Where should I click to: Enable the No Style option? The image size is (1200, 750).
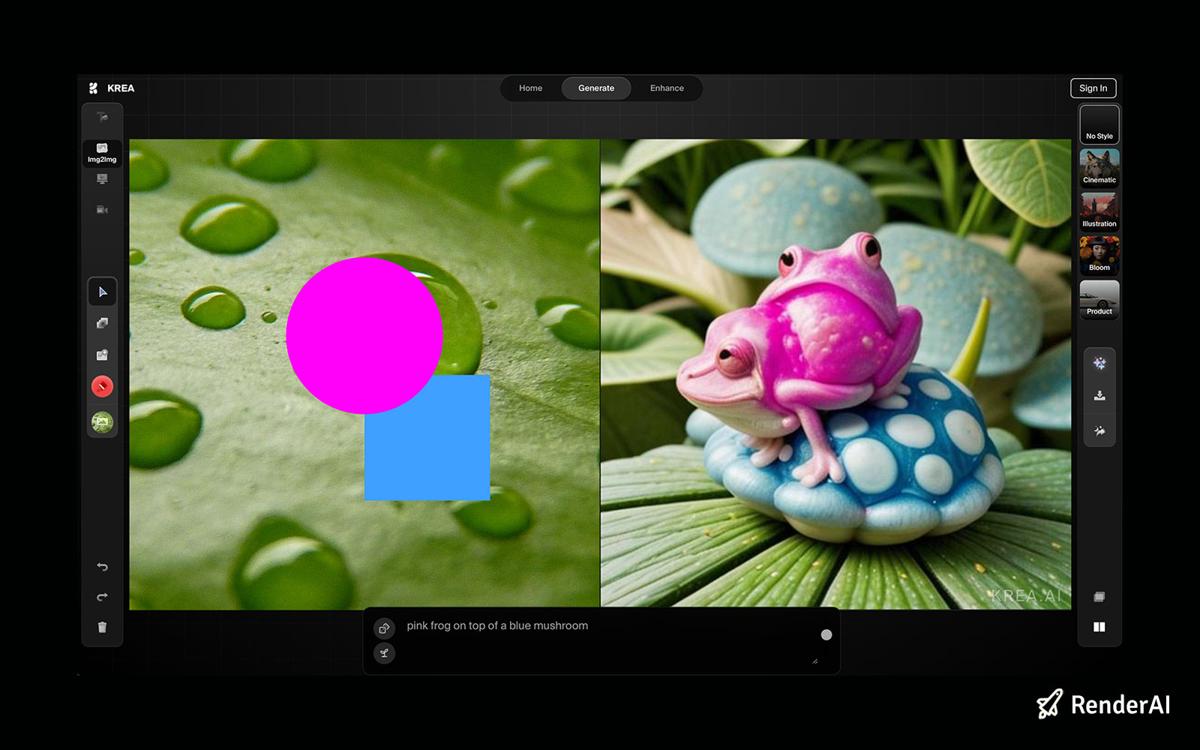pyautogui.click(x=1098, y=125)
